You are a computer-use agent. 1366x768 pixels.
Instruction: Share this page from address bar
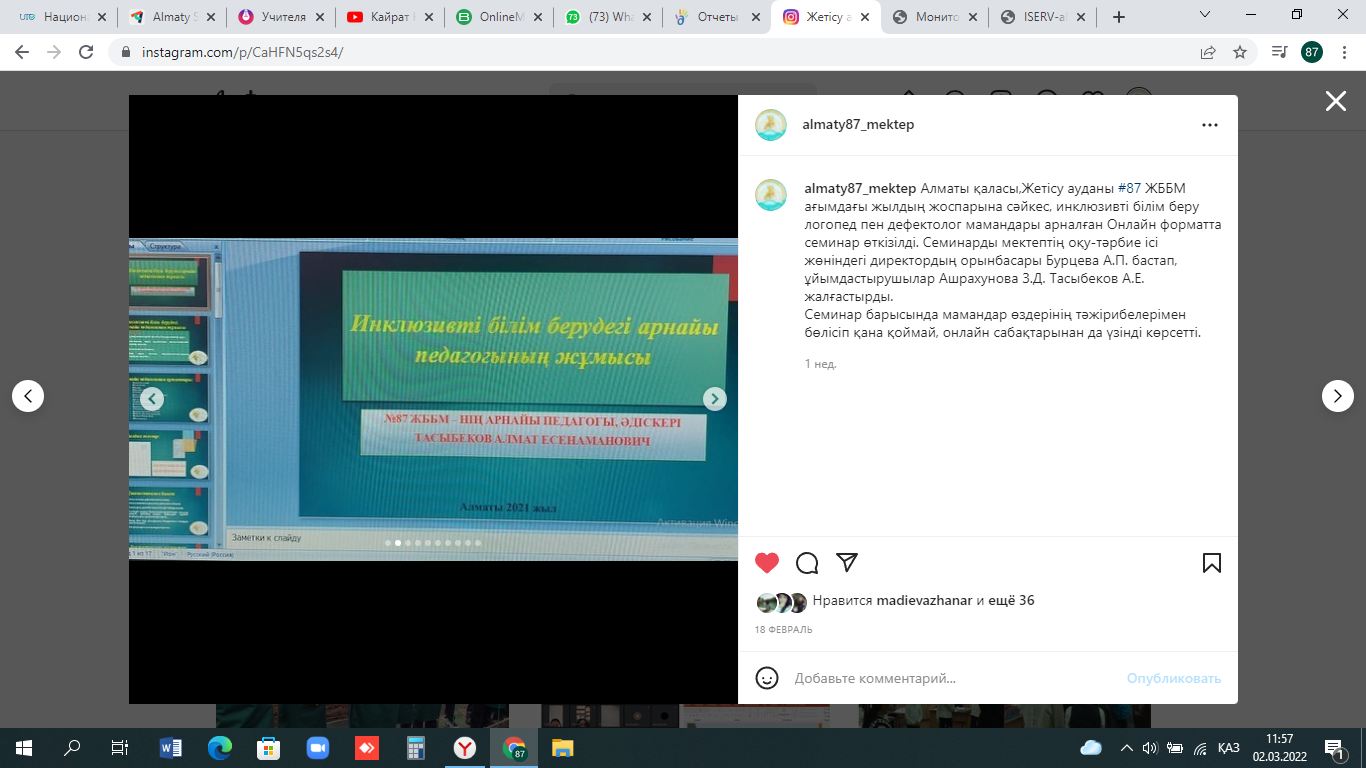[1208, 52]
